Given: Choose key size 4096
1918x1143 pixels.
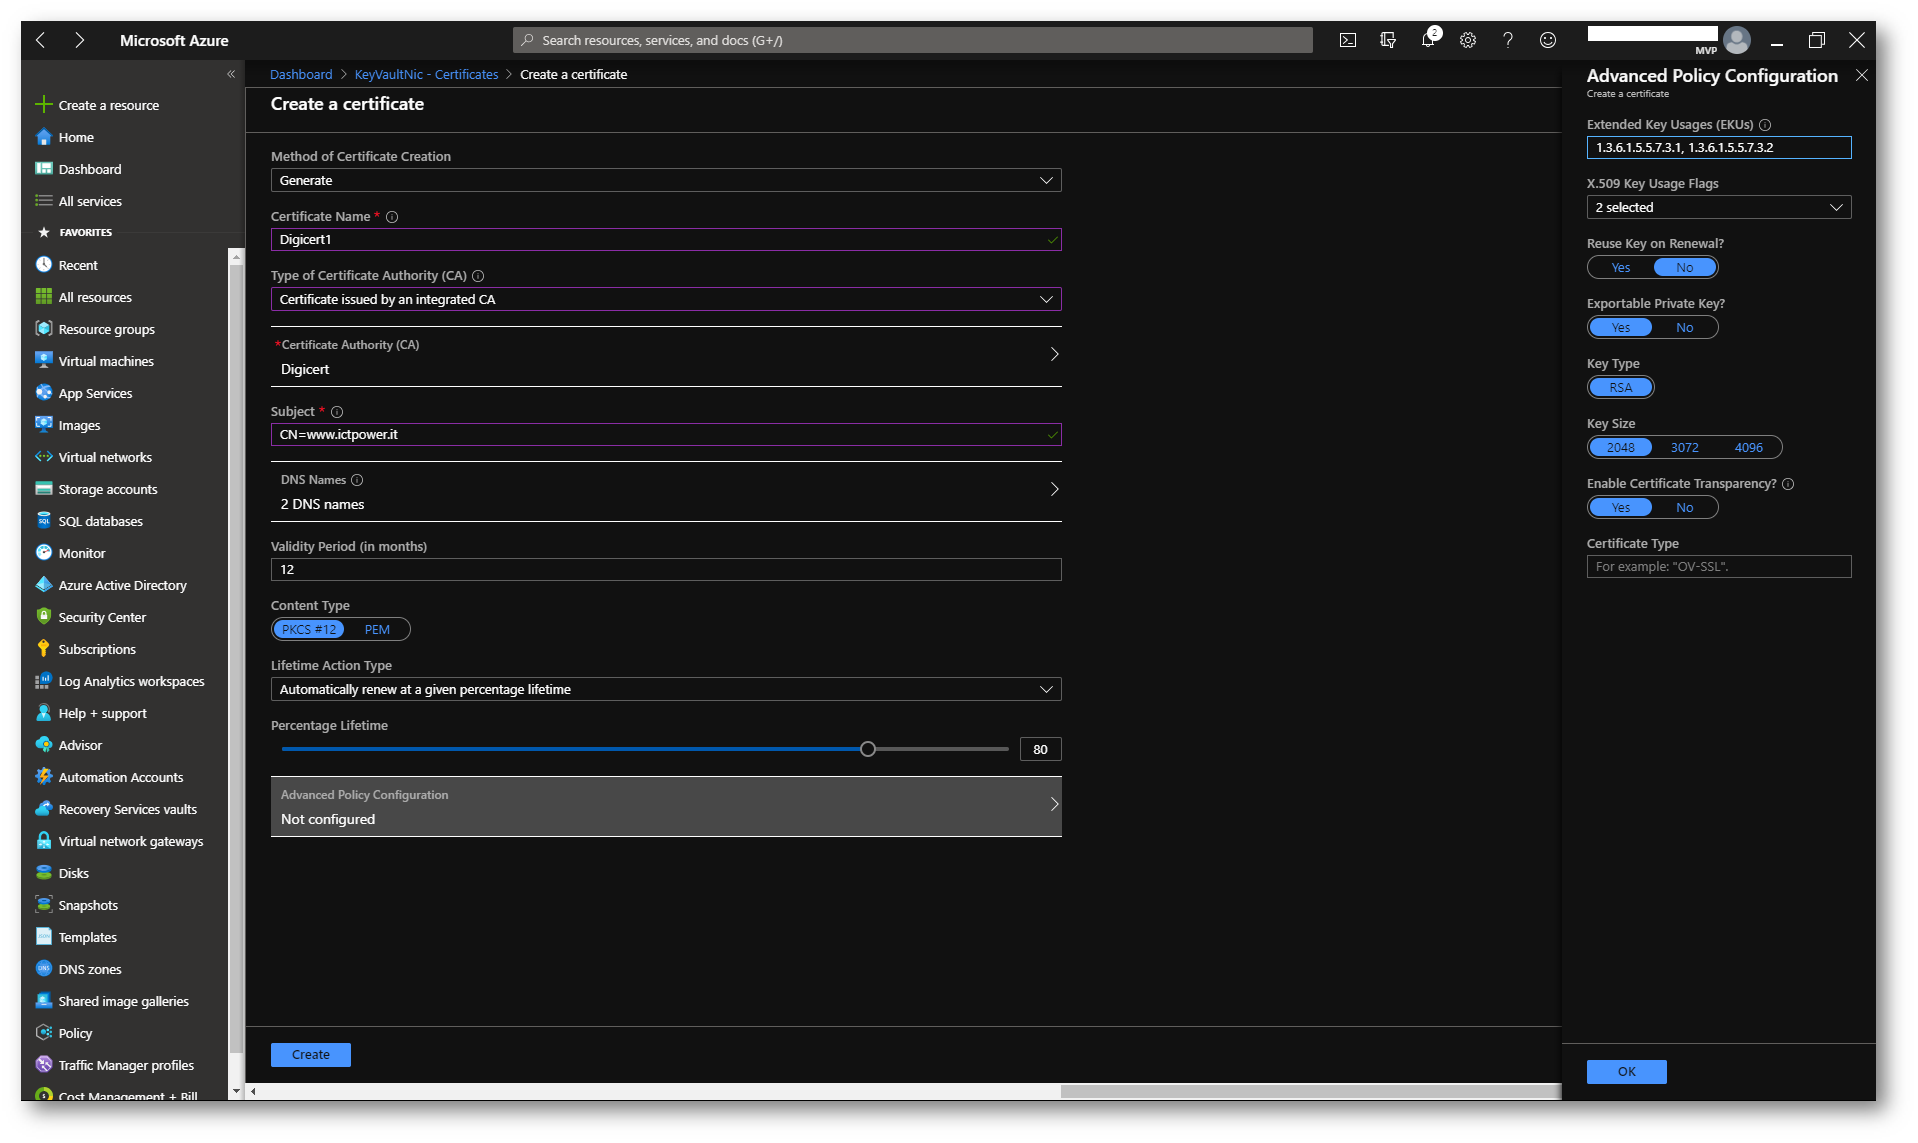Looking at the screenshot, I should tap(1748, 448).
